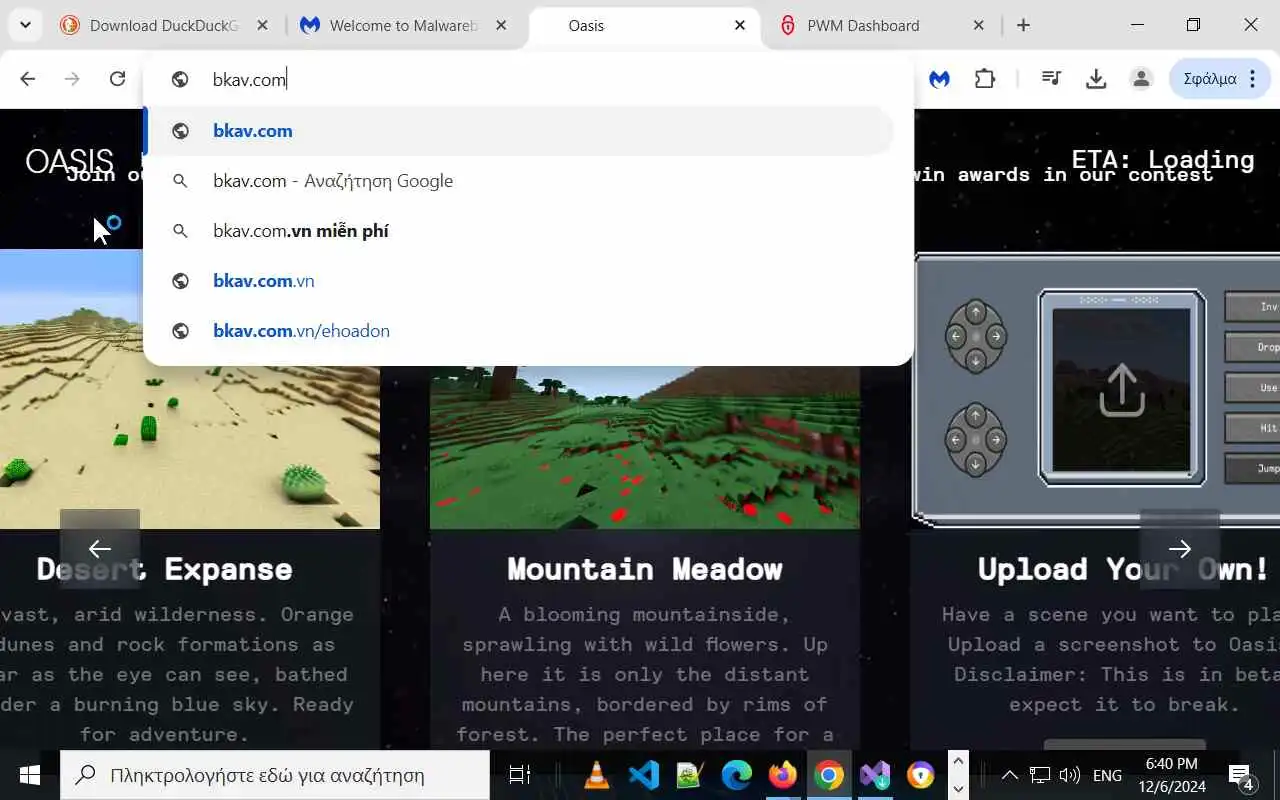Click the ETA: Loading text
This screenshot has height=800, width=1280.
pos(1162,159)
